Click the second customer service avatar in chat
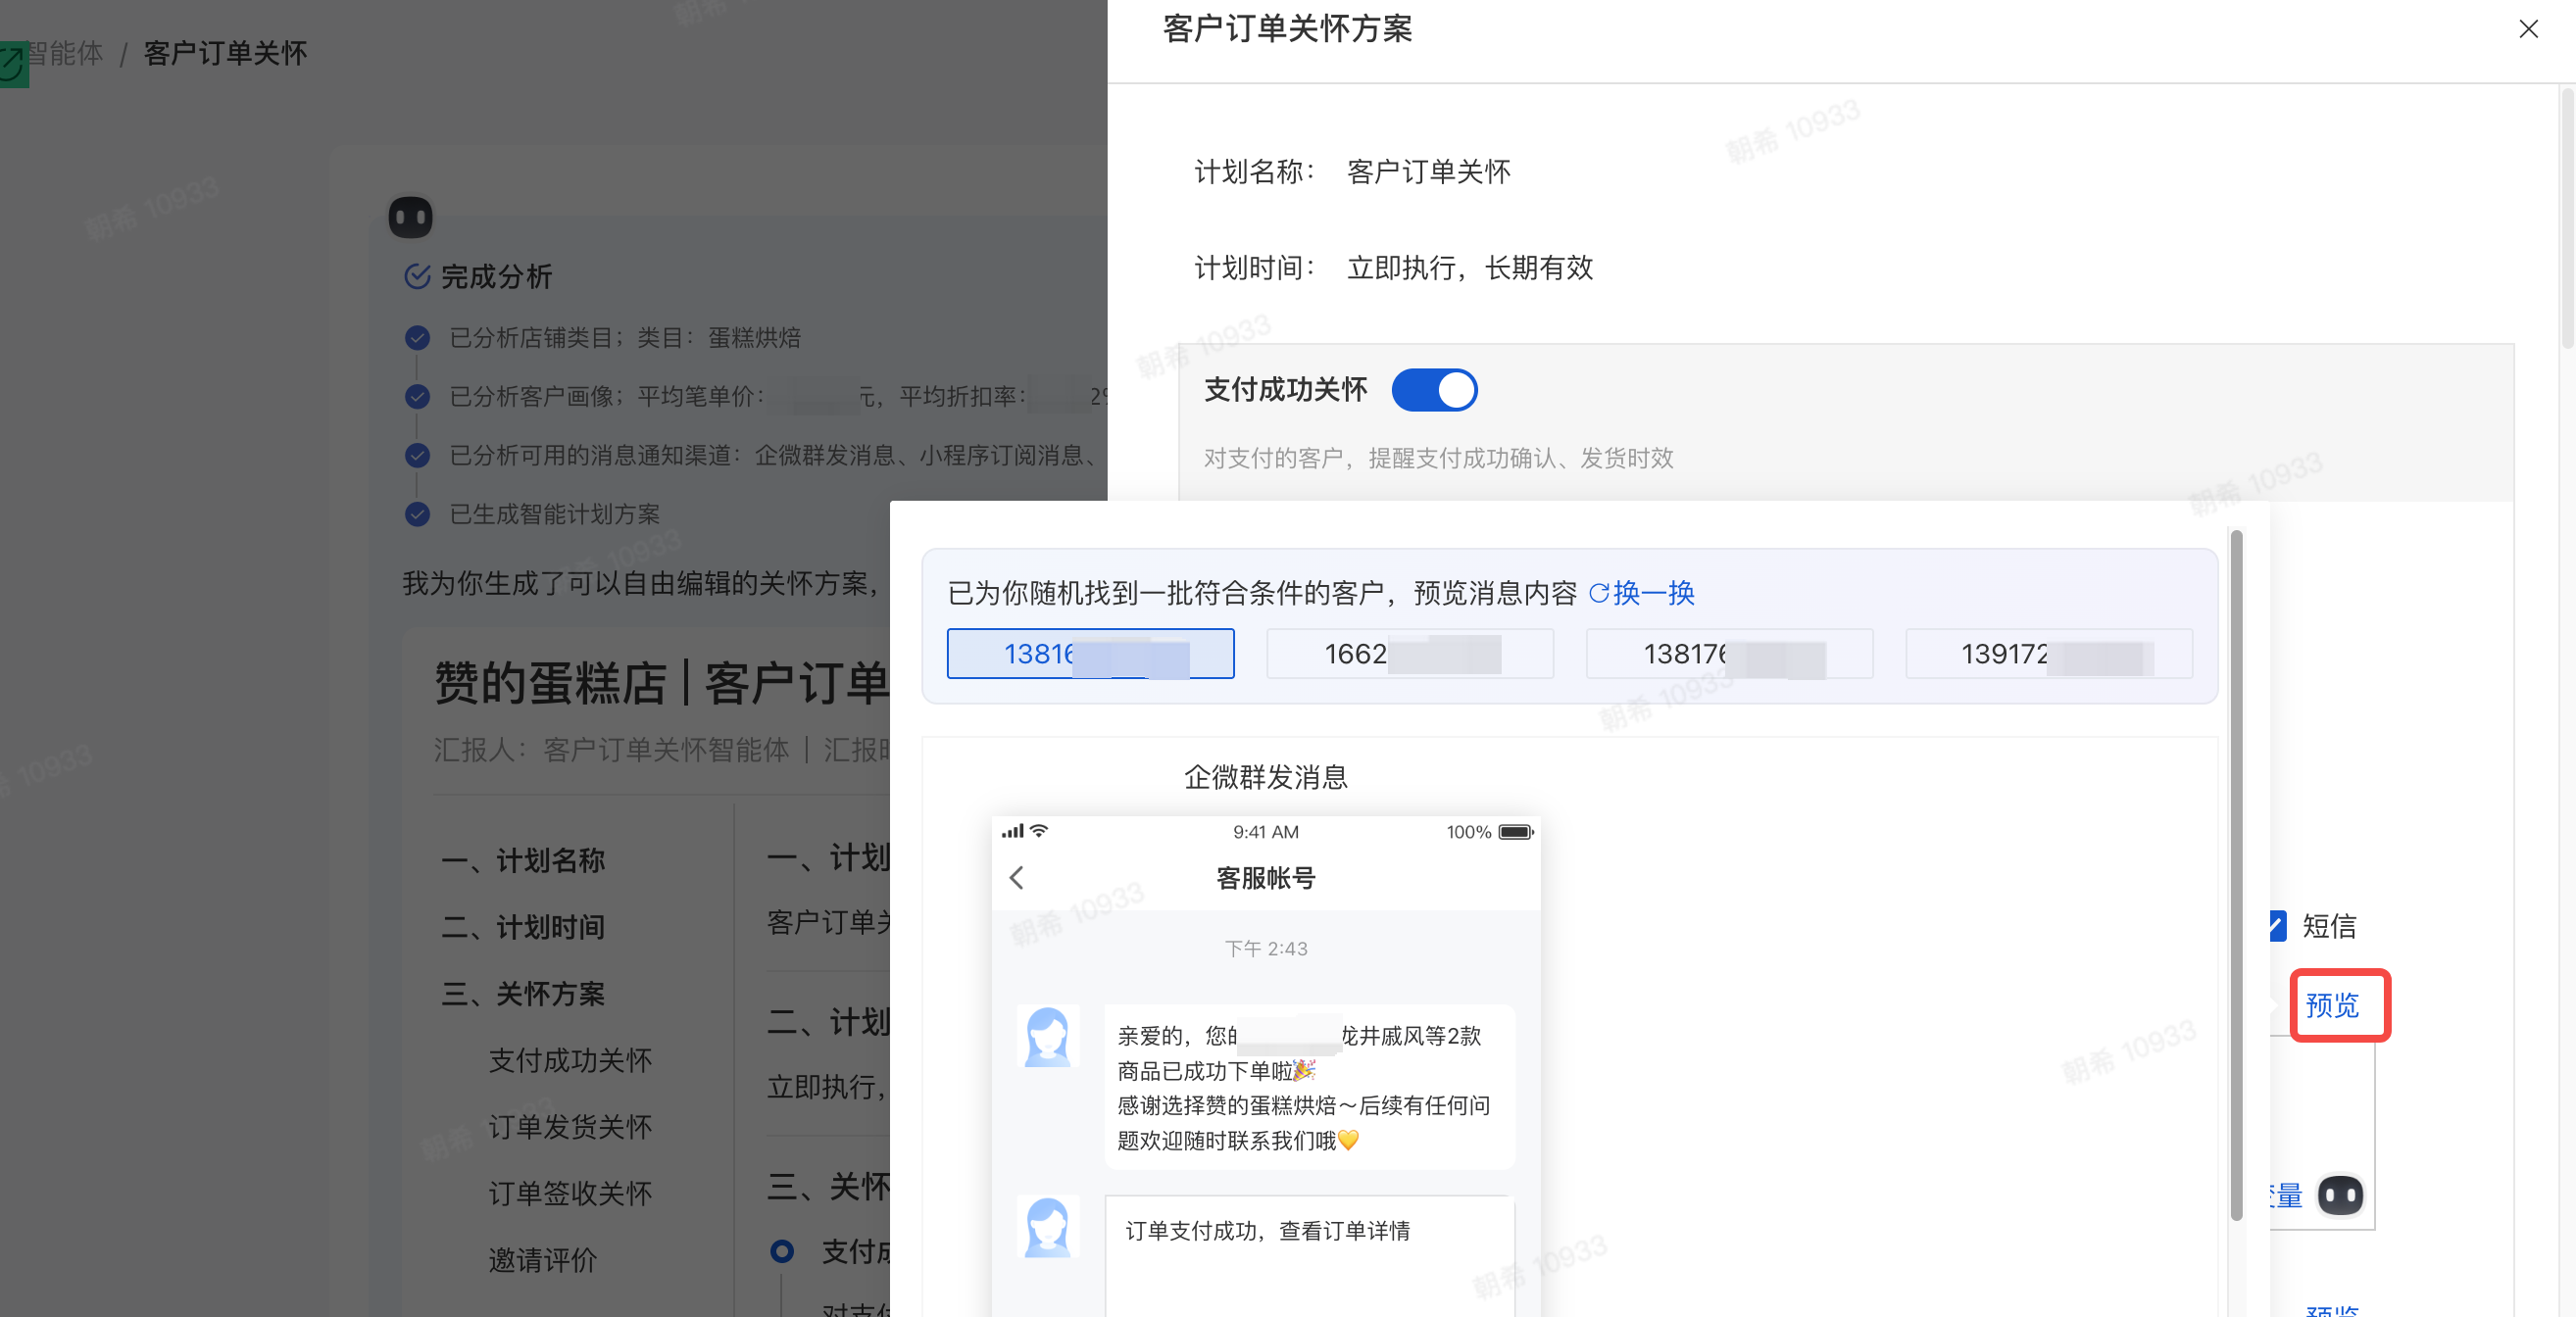 [1047, 1226]
